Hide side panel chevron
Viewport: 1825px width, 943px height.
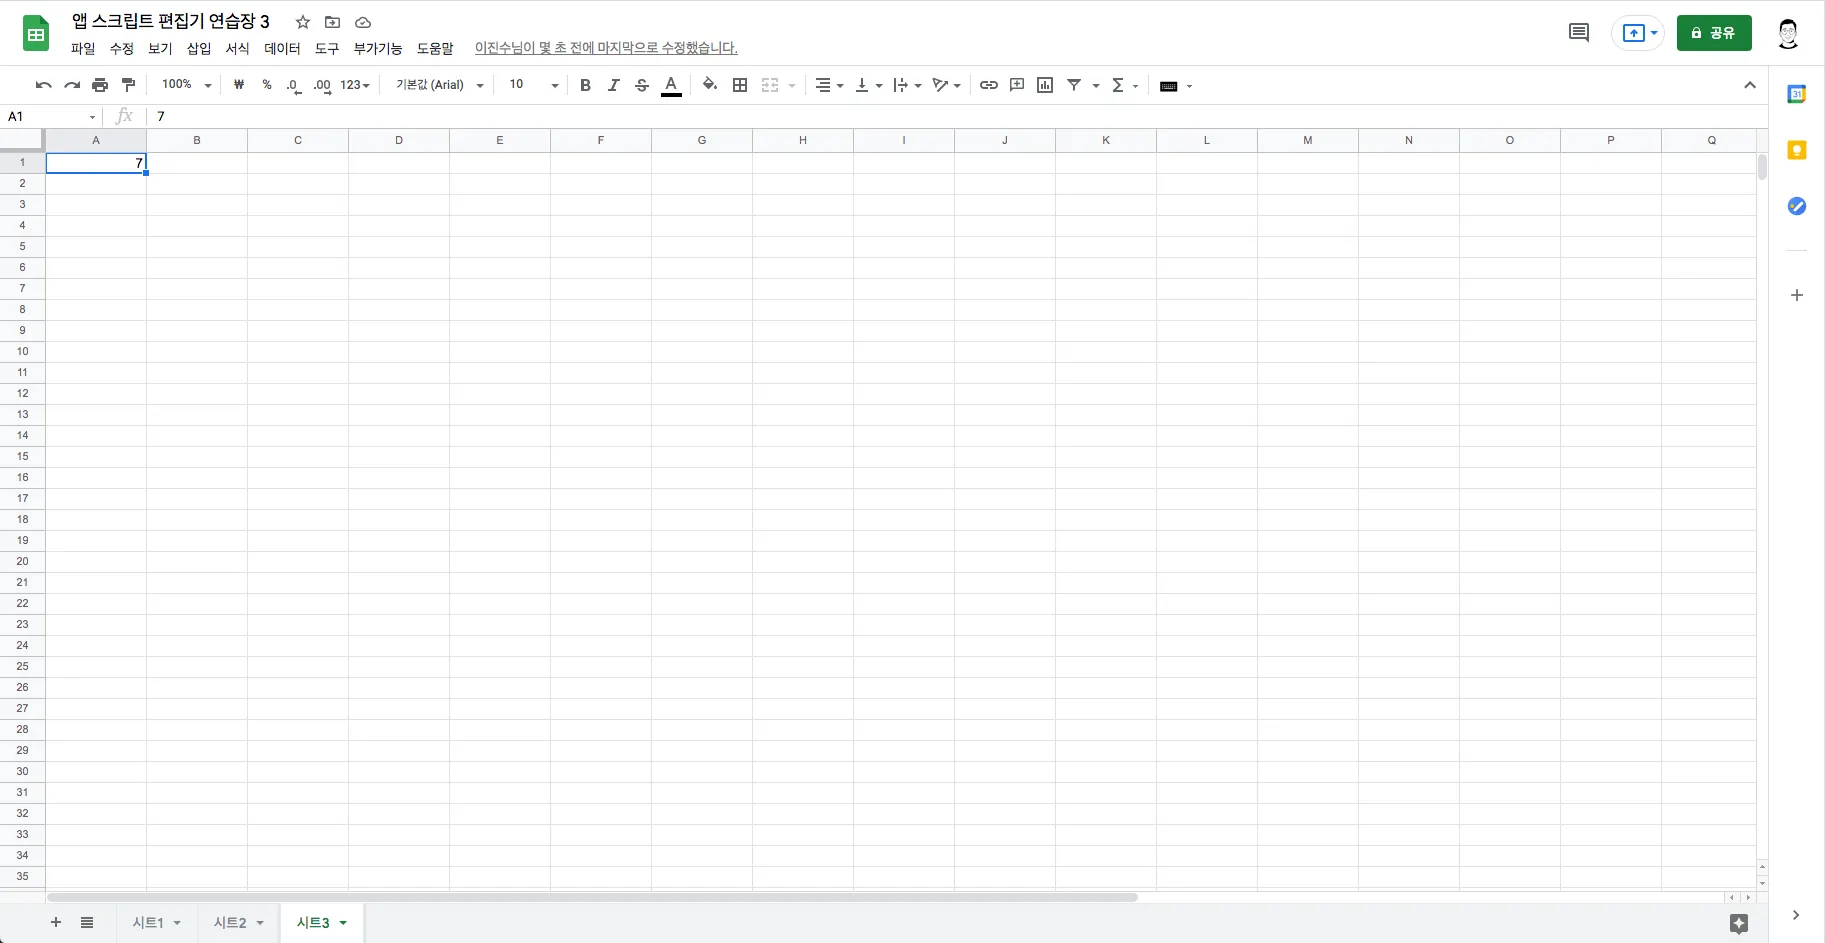click(1796, 915)
